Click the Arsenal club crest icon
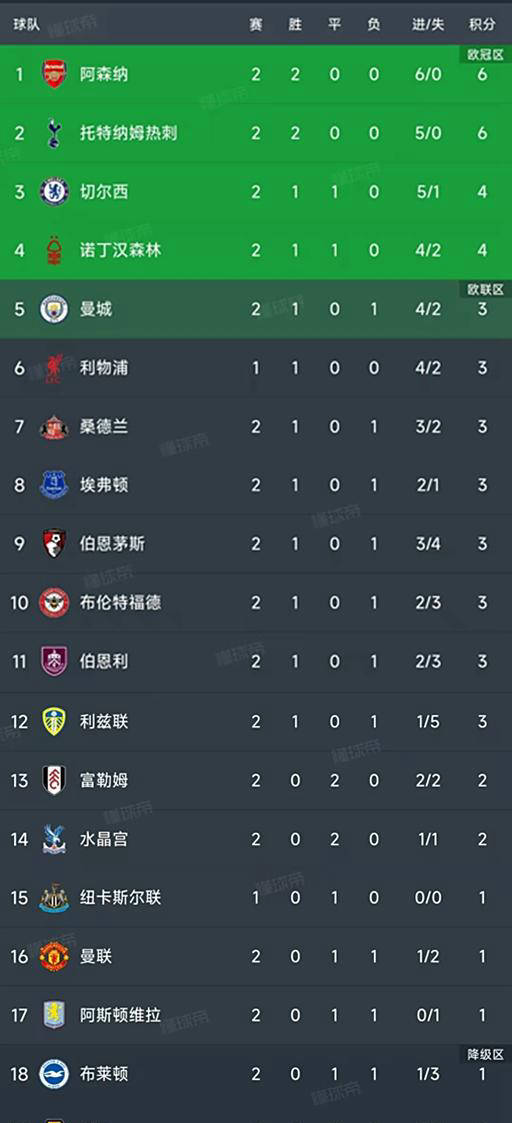The width and height of the screenshot is (512, 1123). pos(54,74)
